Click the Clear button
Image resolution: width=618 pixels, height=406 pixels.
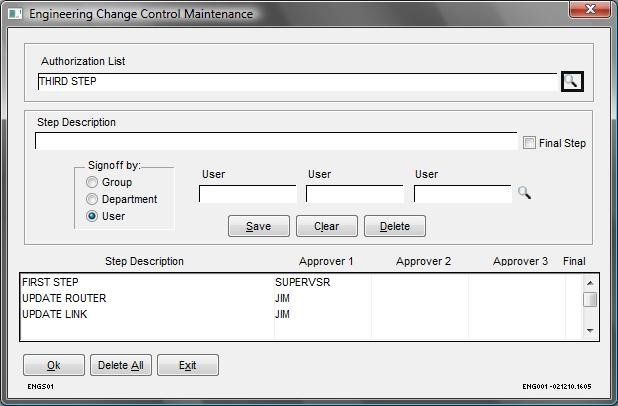[327, 226]
